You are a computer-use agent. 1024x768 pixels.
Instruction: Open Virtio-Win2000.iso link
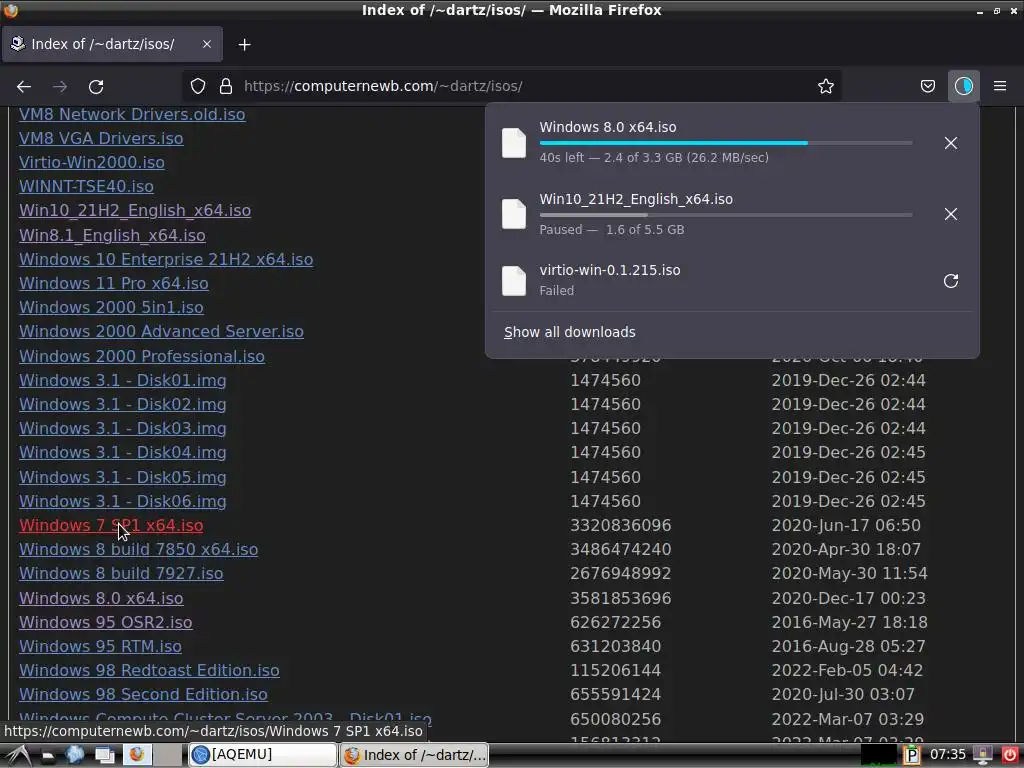(92, 163)
